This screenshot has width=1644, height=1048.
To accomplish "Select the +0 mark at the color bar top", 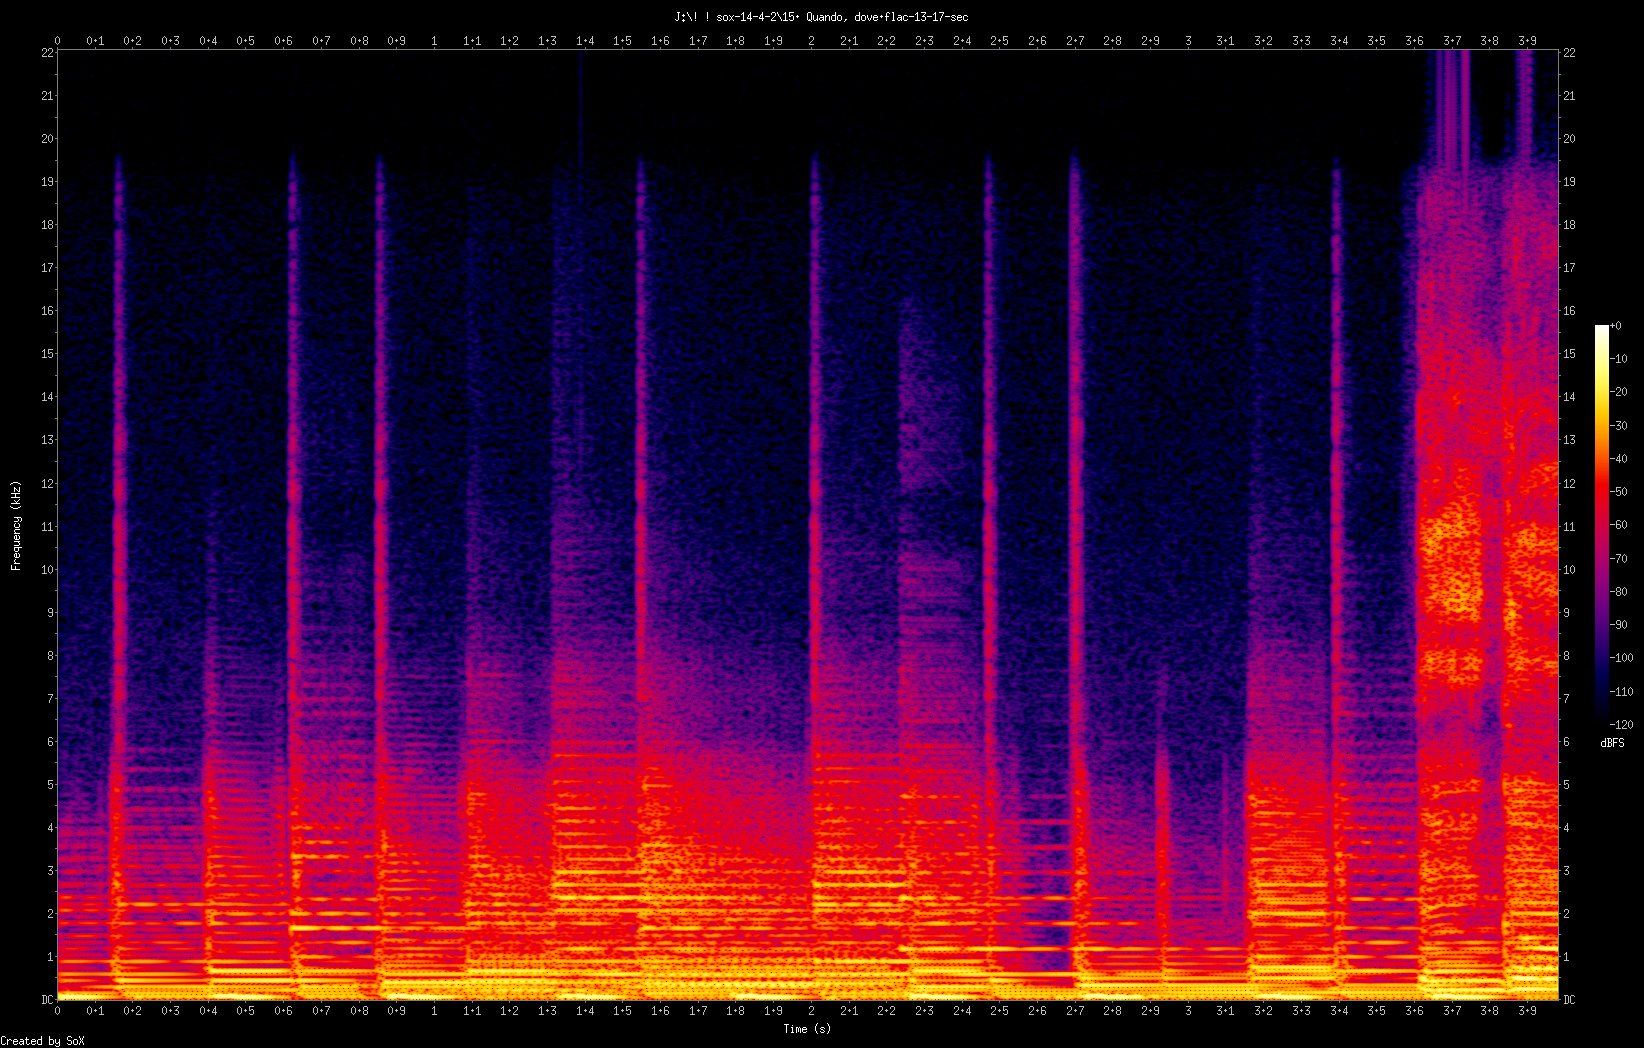I will click(1617, 324).
